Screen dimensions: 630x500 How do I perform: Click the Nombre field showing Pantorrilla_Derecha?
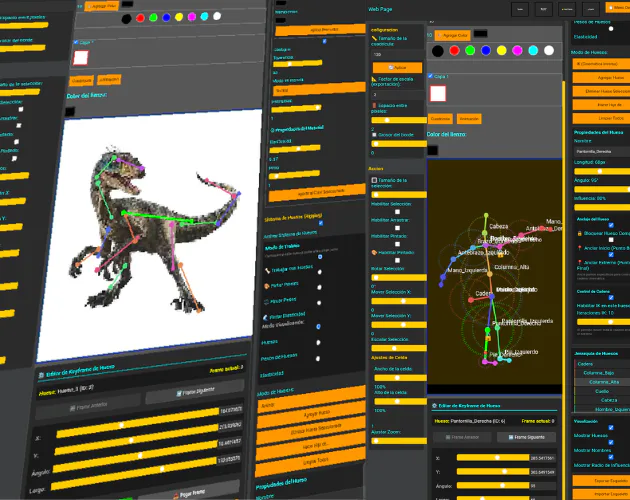(602, 152)
